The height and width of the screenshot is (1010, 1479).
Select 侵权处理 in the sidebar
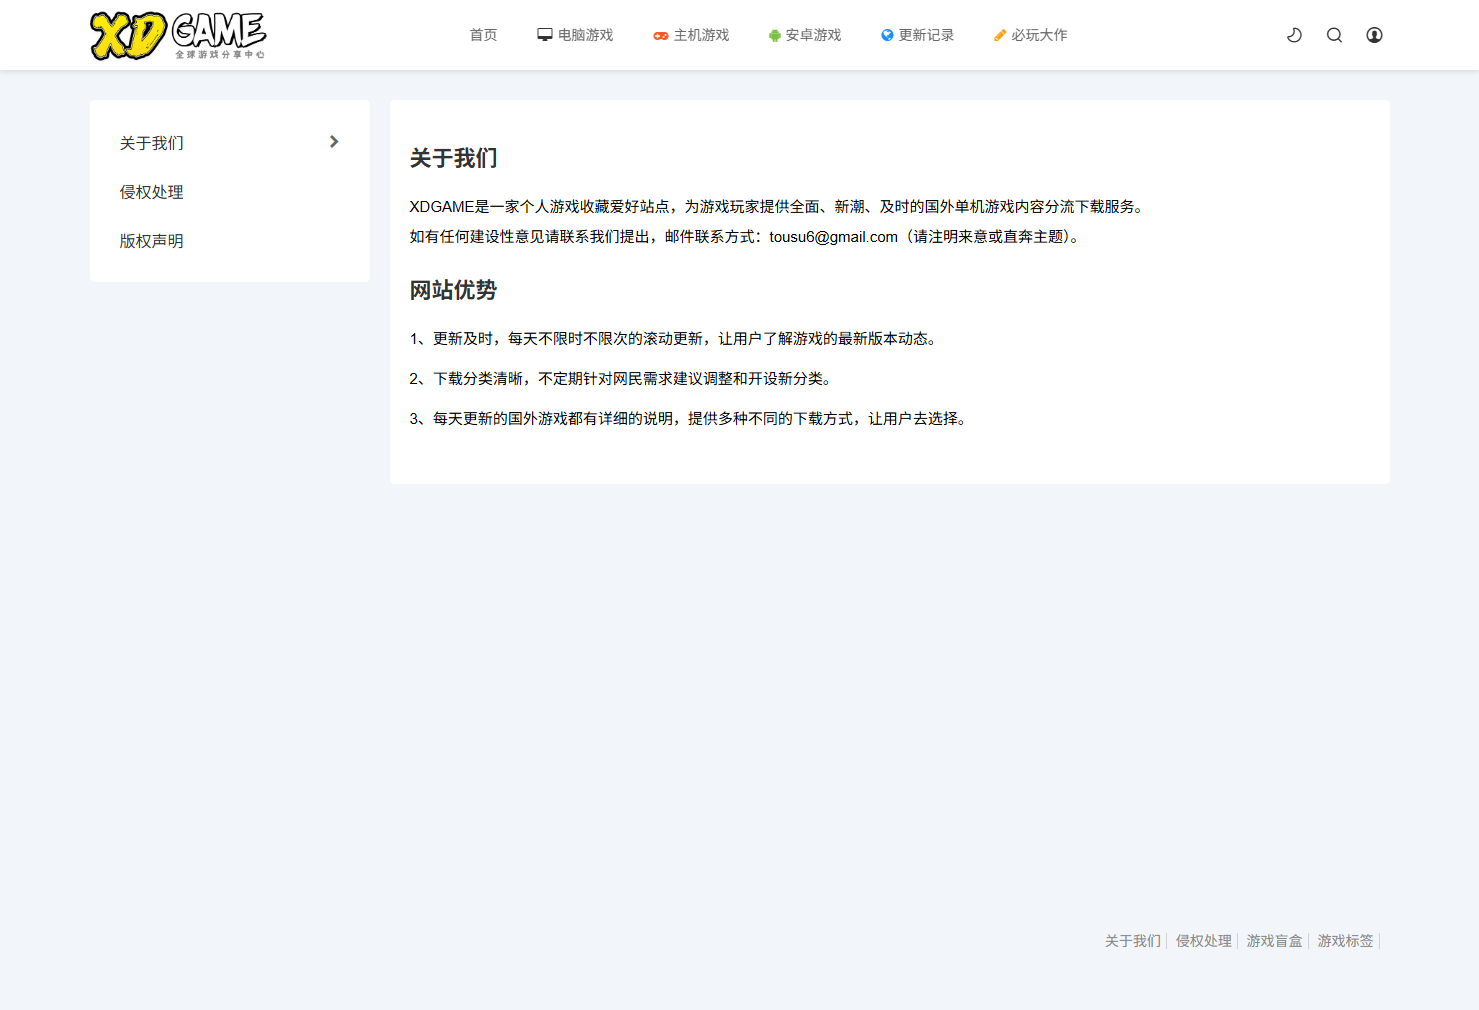(x=152, y=192)
